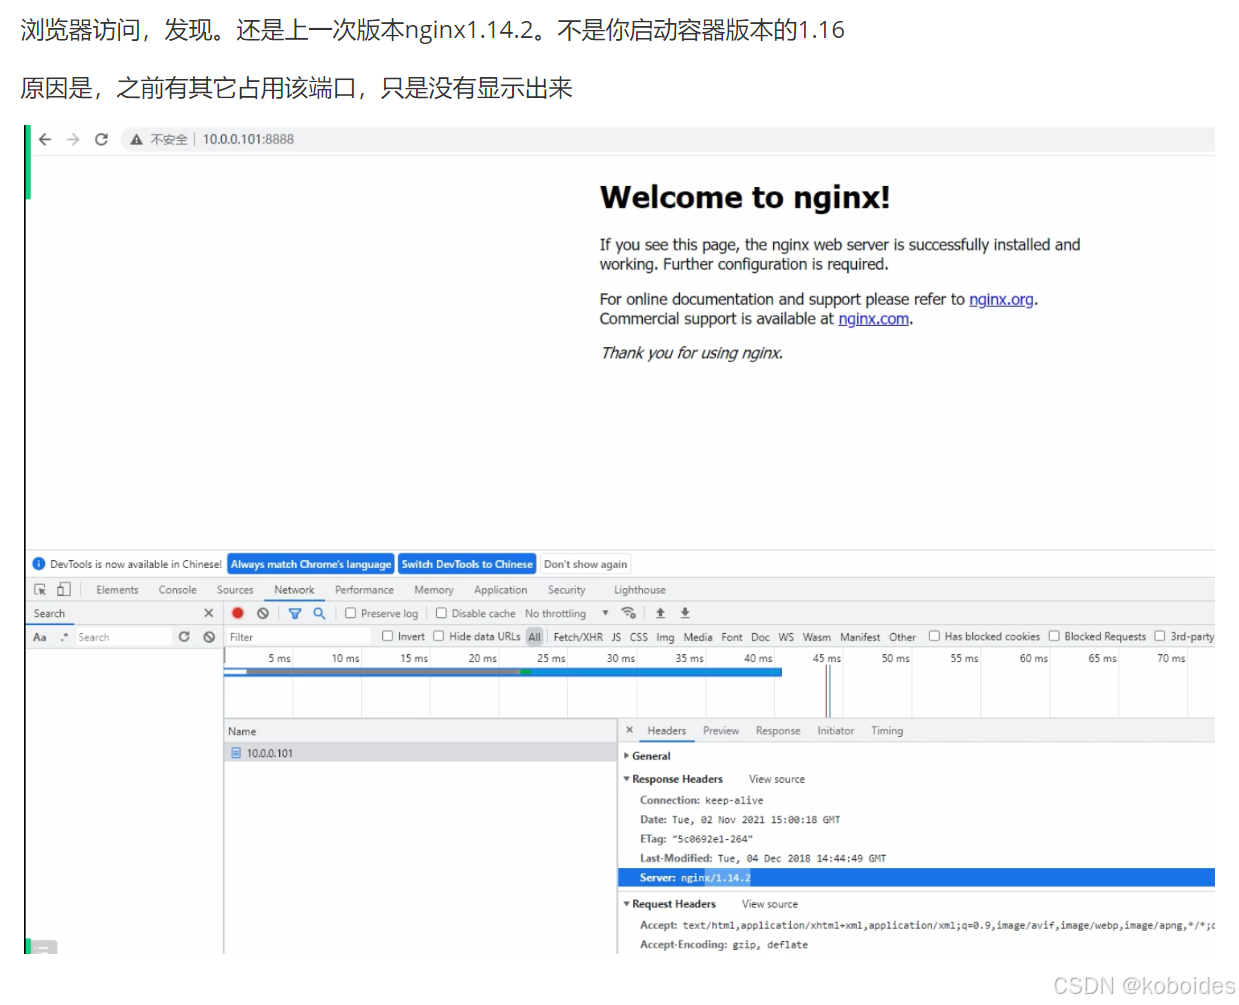The height and width of the screenshot is (1005, 1239).
Task: Refresh the search results
Action: point(184,637)
